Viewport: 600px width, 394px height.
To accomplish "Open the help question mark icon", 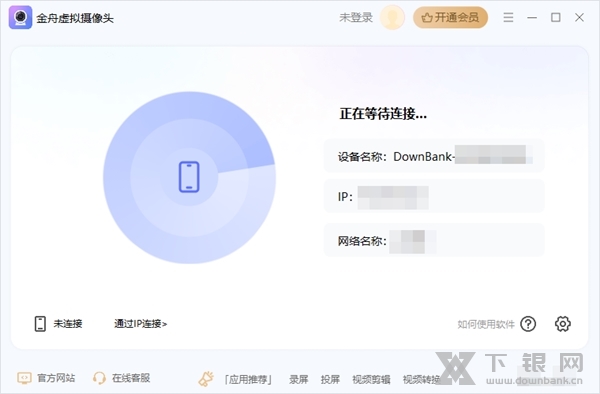I will pos(528,324).
